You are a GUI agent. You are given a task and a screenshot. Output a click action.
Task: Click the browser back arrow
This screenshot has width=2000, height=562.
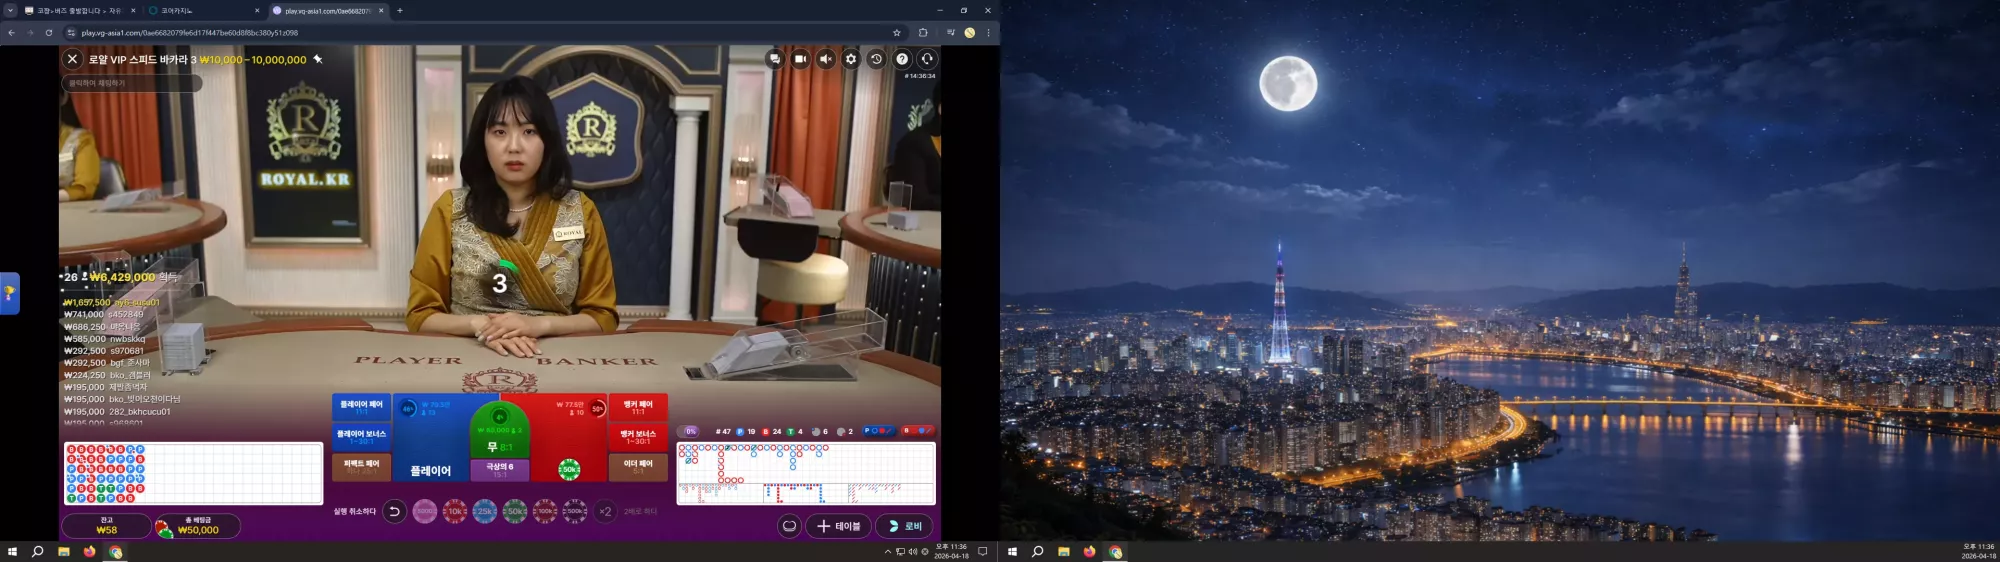point(11,33)
